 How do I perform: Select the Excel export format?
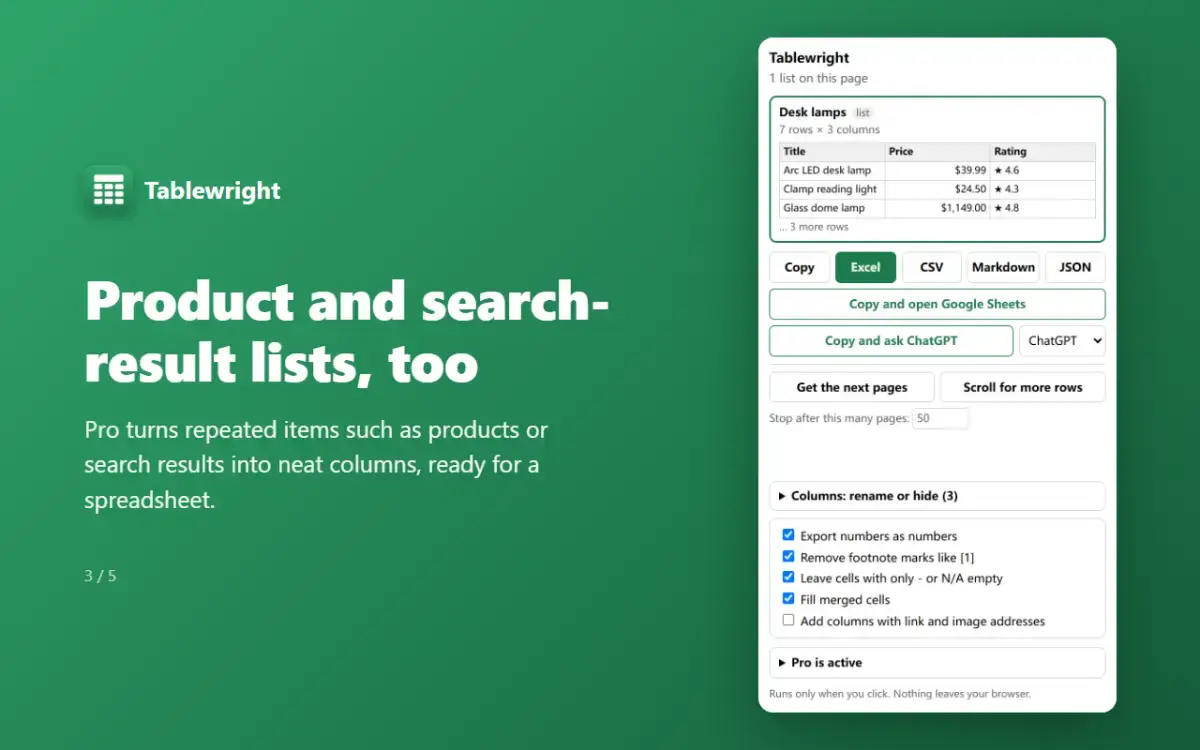[865, 267]
